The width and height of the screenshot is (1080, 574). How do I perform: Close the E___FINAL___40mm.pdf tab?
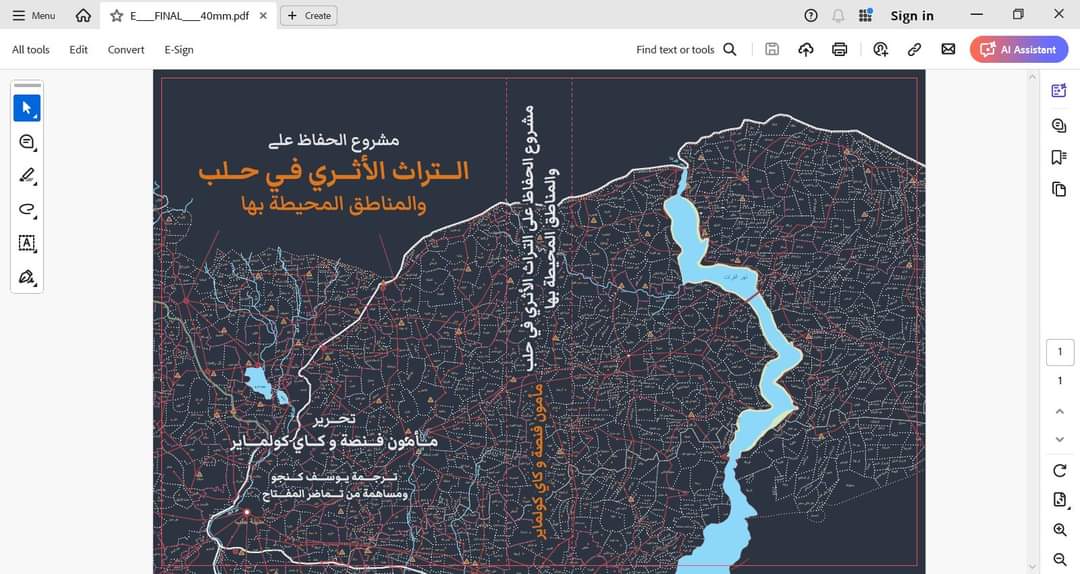tap(263, 15)
